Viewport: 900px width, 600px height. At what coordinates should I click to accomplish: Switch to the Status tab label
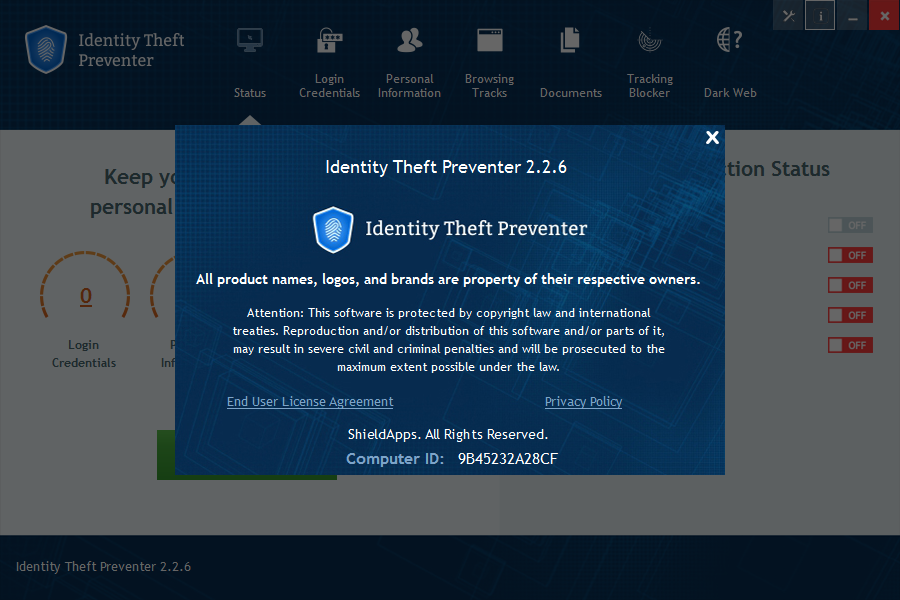tap(250, 92)
